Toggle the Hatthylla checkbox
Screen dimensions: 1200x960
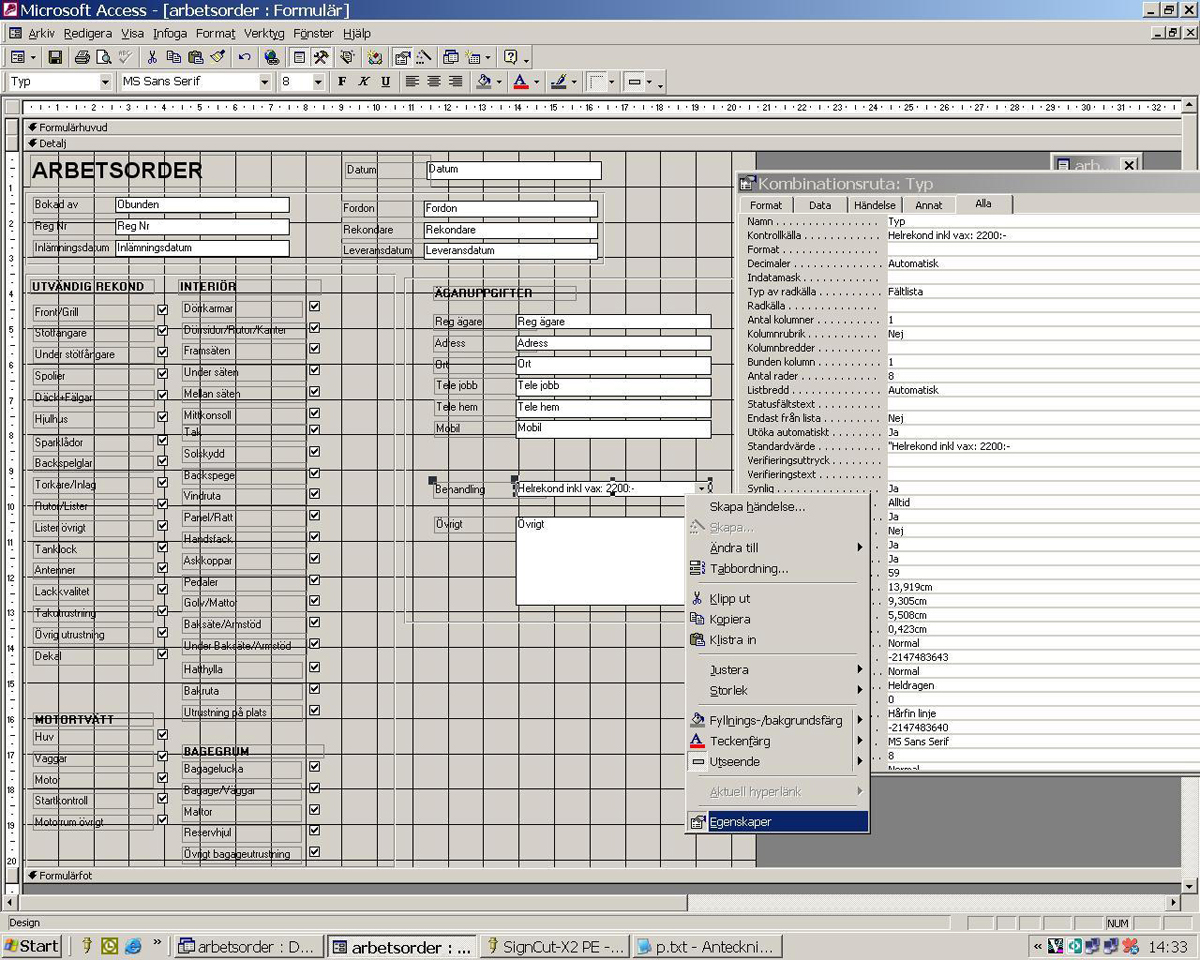(314, 667)
